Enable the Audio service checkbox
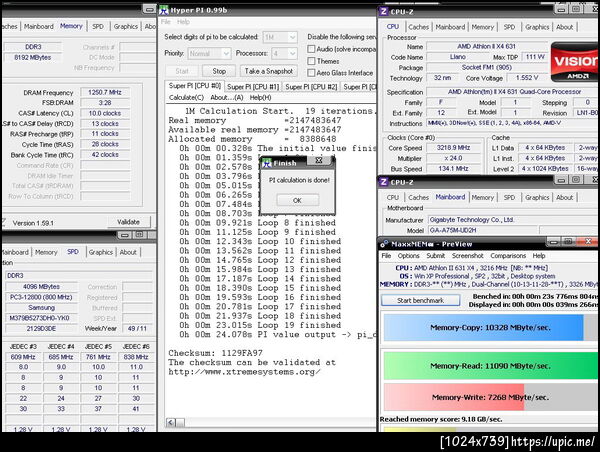This screenshot has width=600, height=452. coord(311,49)
